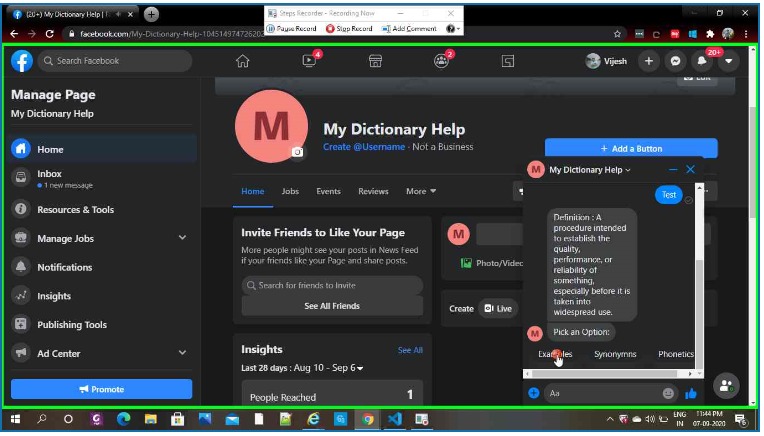This screenshot has width=764, height=436.
Task: Click the Promote button
Action: pyautogui.click(x=101, y=389)
